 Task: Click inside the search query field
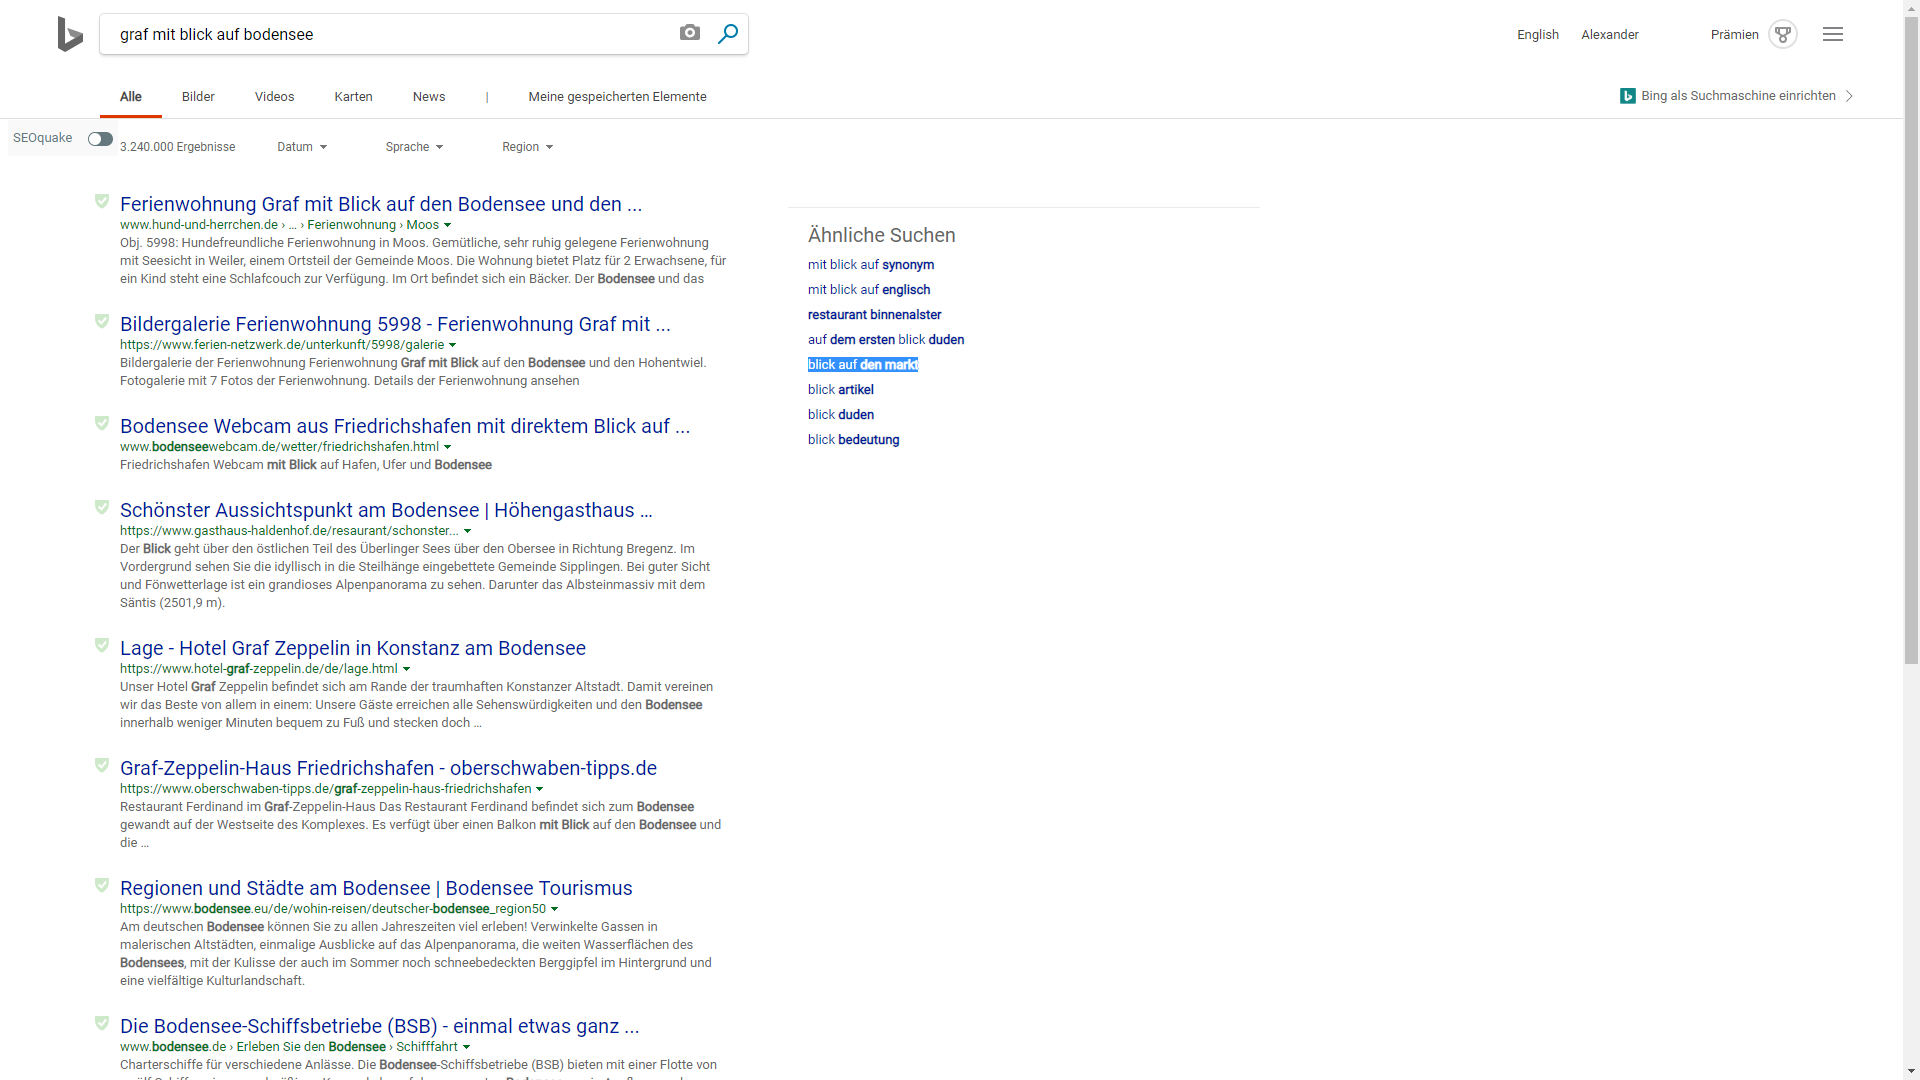[390, 34]
